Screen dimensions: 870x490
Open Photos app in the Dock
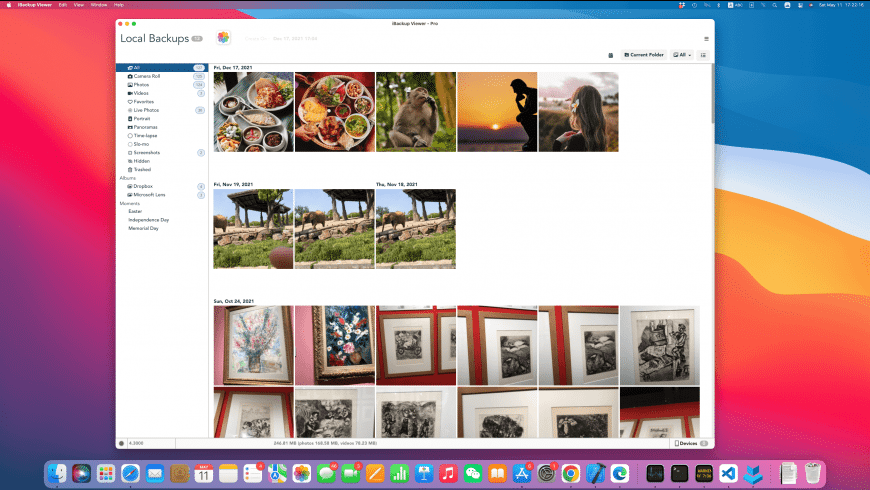point(301,473)
